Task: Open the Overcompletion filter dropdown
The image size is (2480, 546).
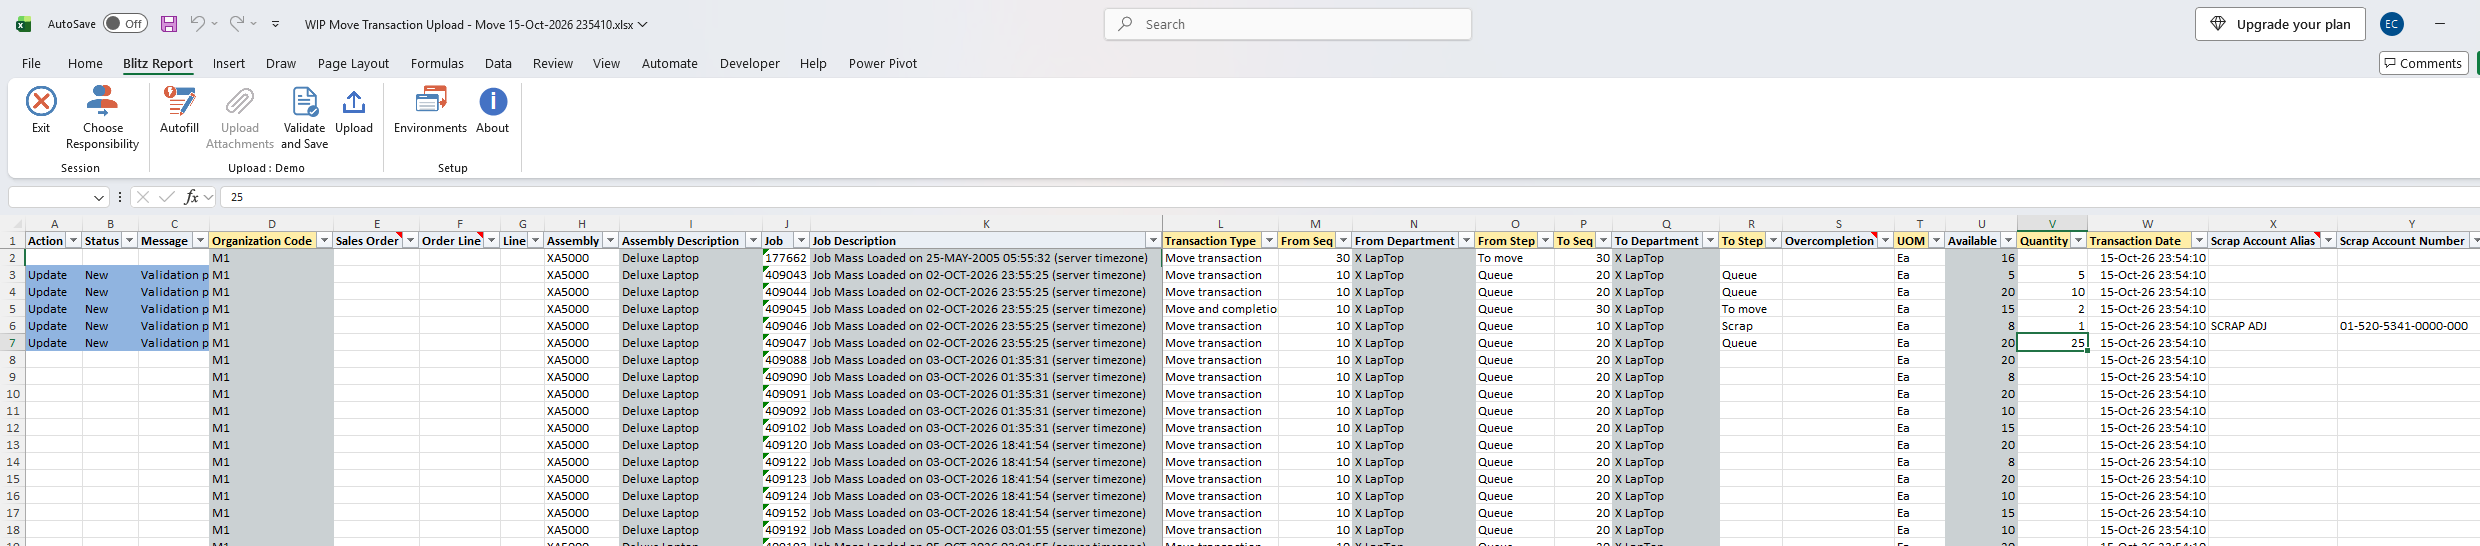Action: pos(1885,241)
